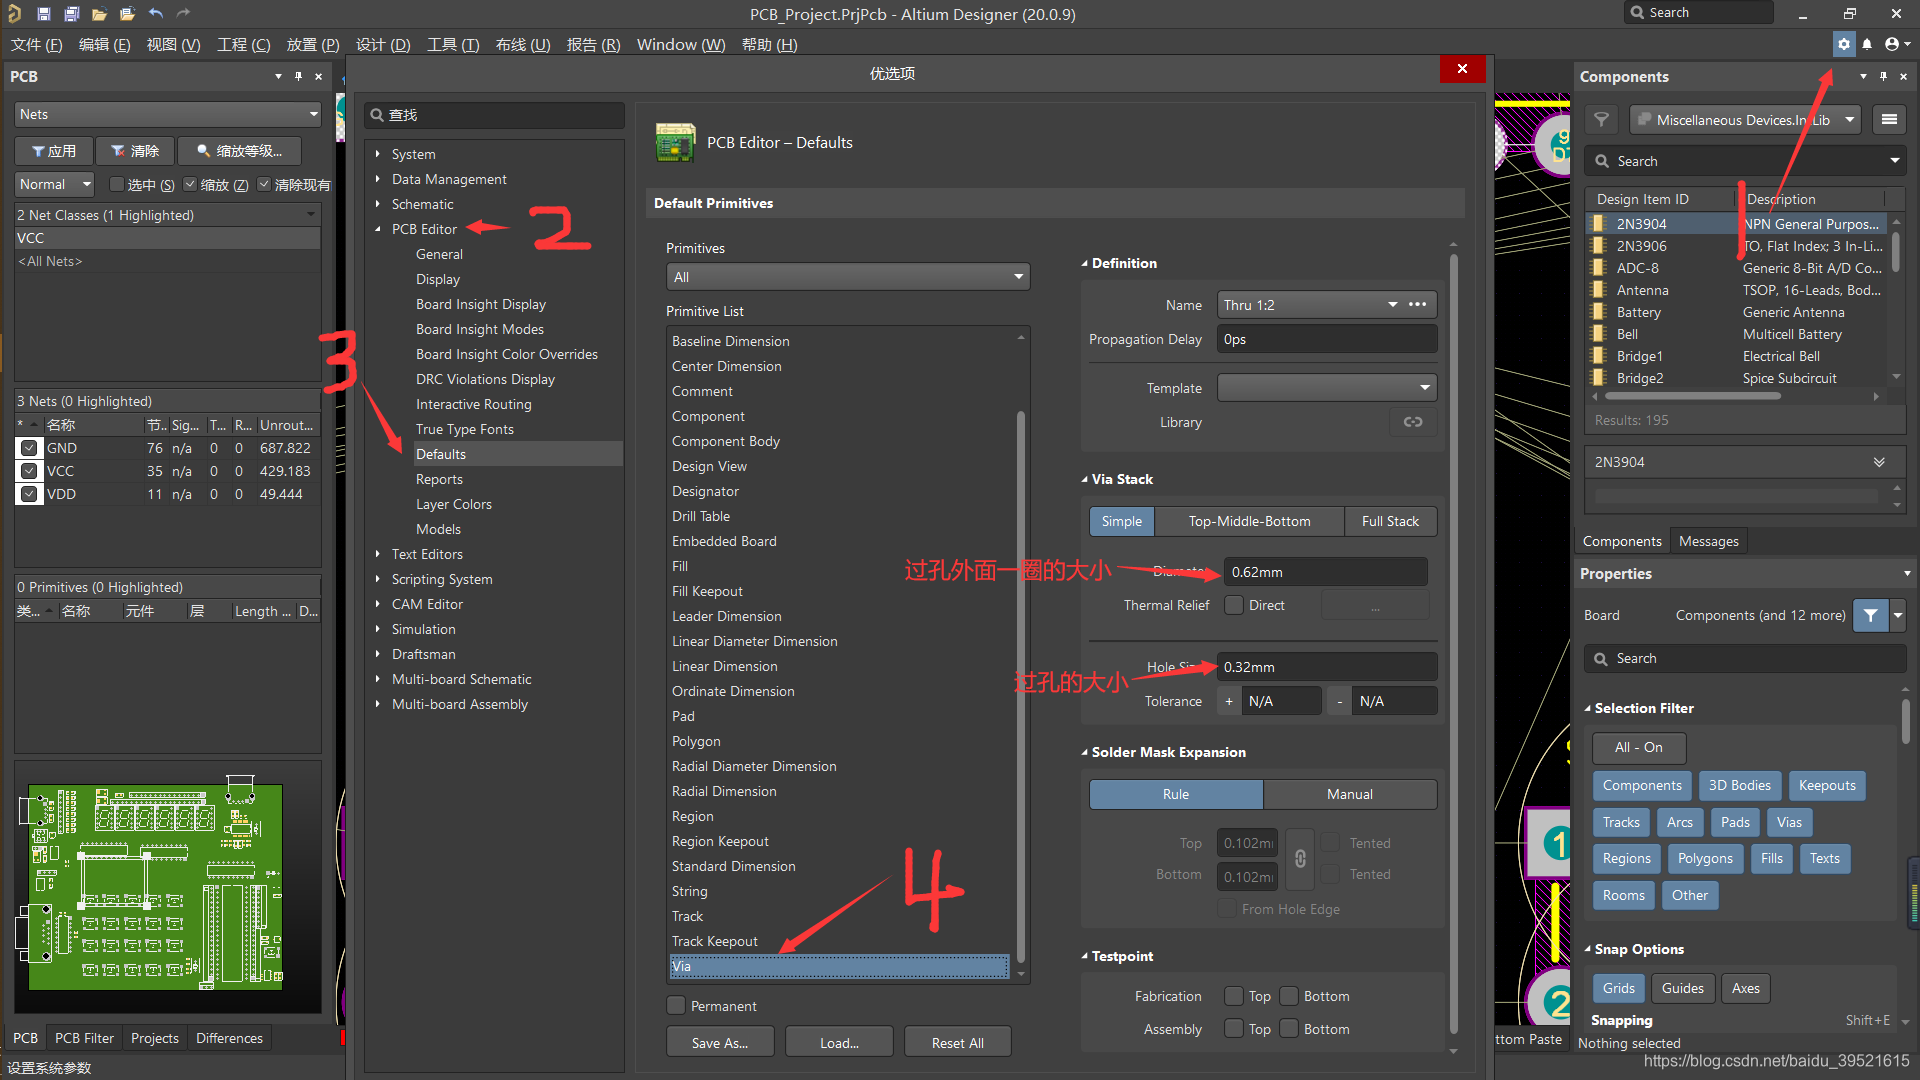The height and width of the screenshot is (1080, 1920).
Task: Expand the Text Editors tree node
Action: 378,554
